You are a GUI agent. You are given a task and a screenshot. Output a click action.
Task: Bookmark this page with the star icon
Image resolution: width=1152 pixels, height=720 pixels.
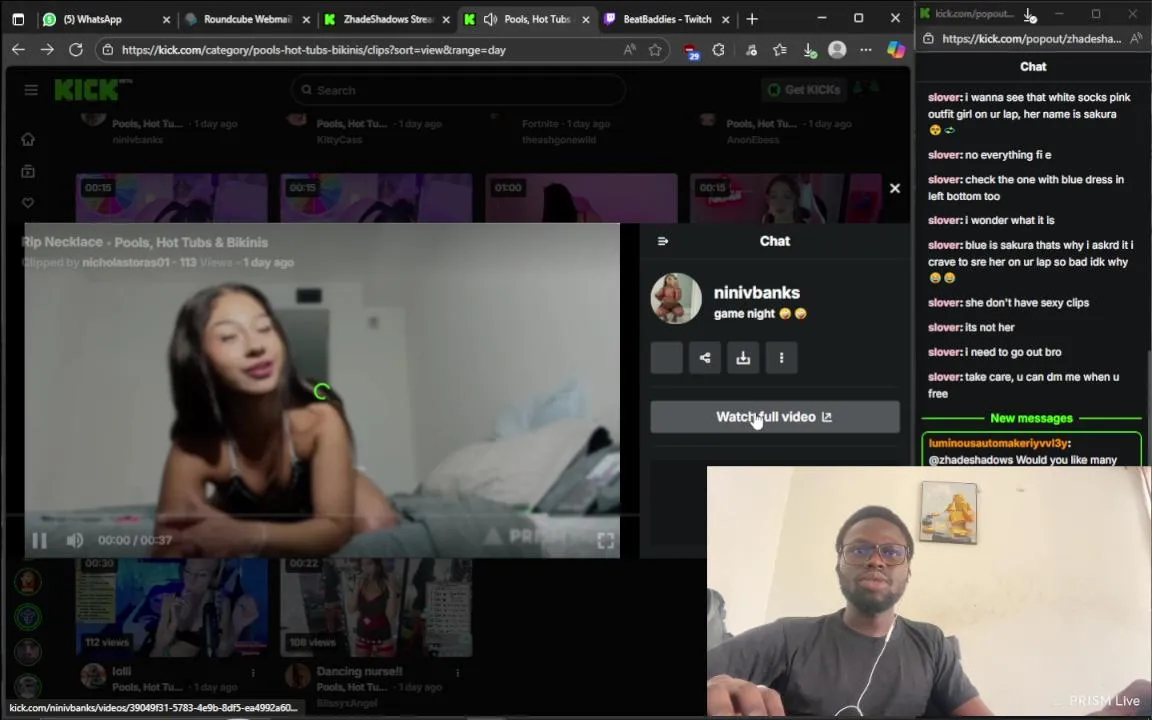655,50
